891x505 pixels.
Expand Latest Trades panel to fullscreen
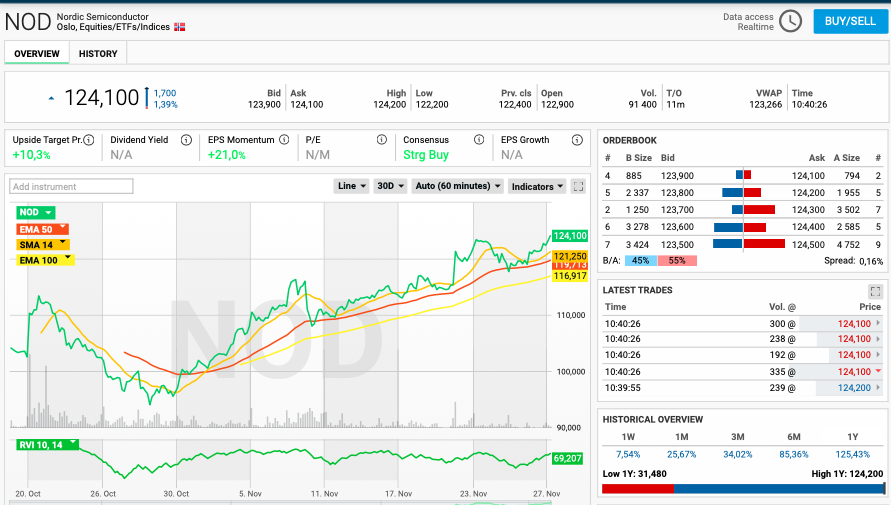875,291
